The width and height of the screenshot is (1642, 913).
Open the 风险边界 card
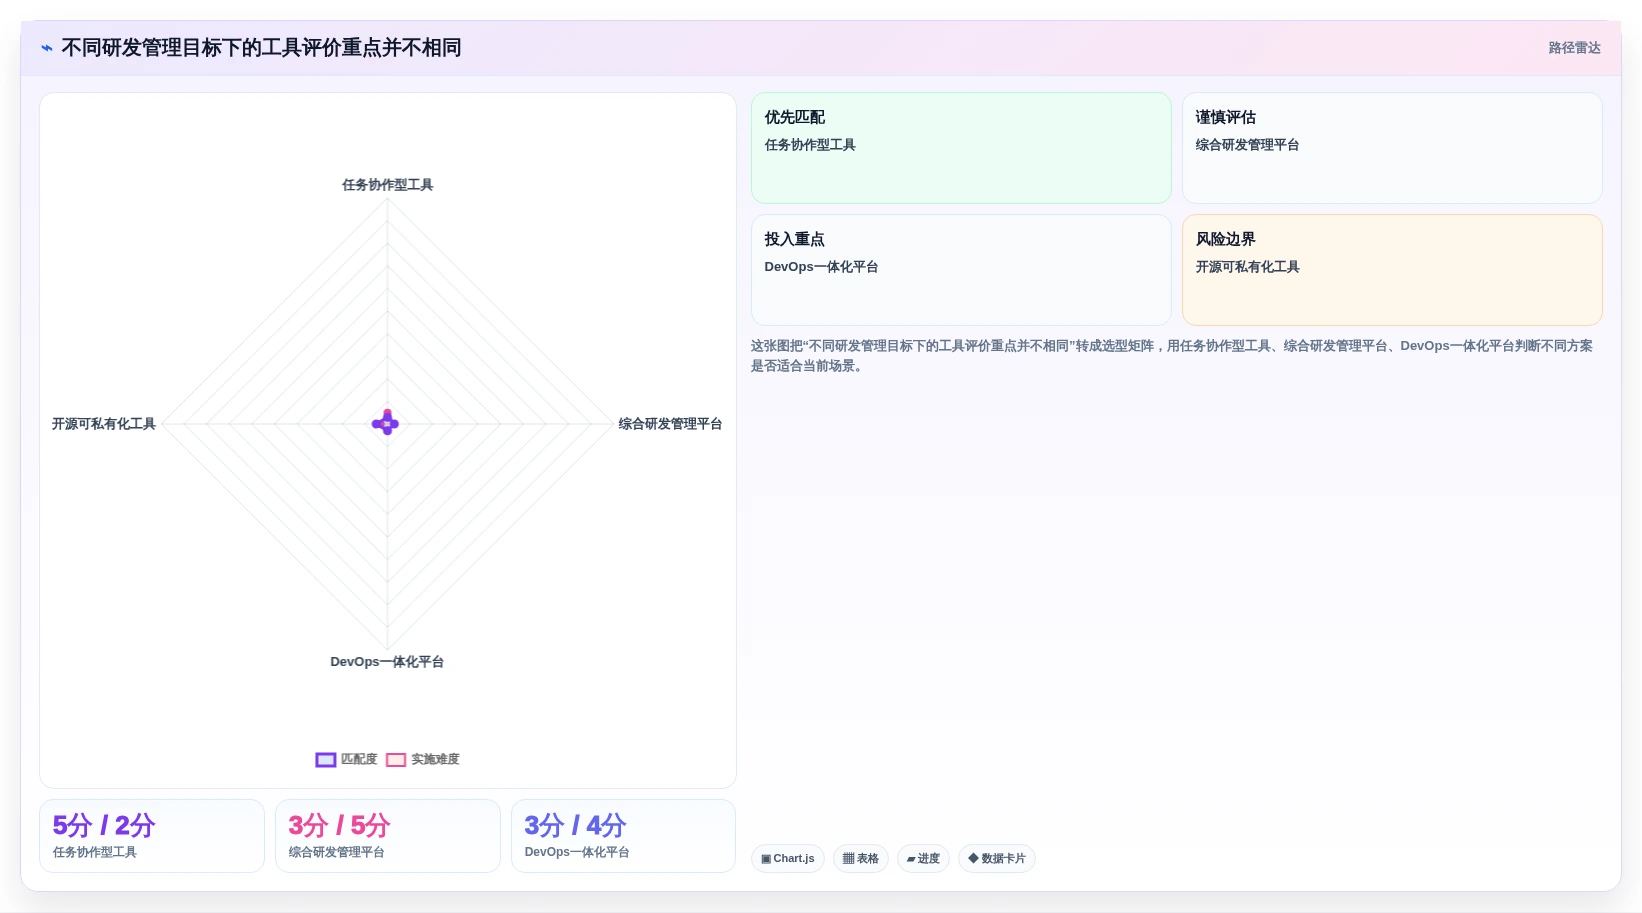(x=1392, y=270)
